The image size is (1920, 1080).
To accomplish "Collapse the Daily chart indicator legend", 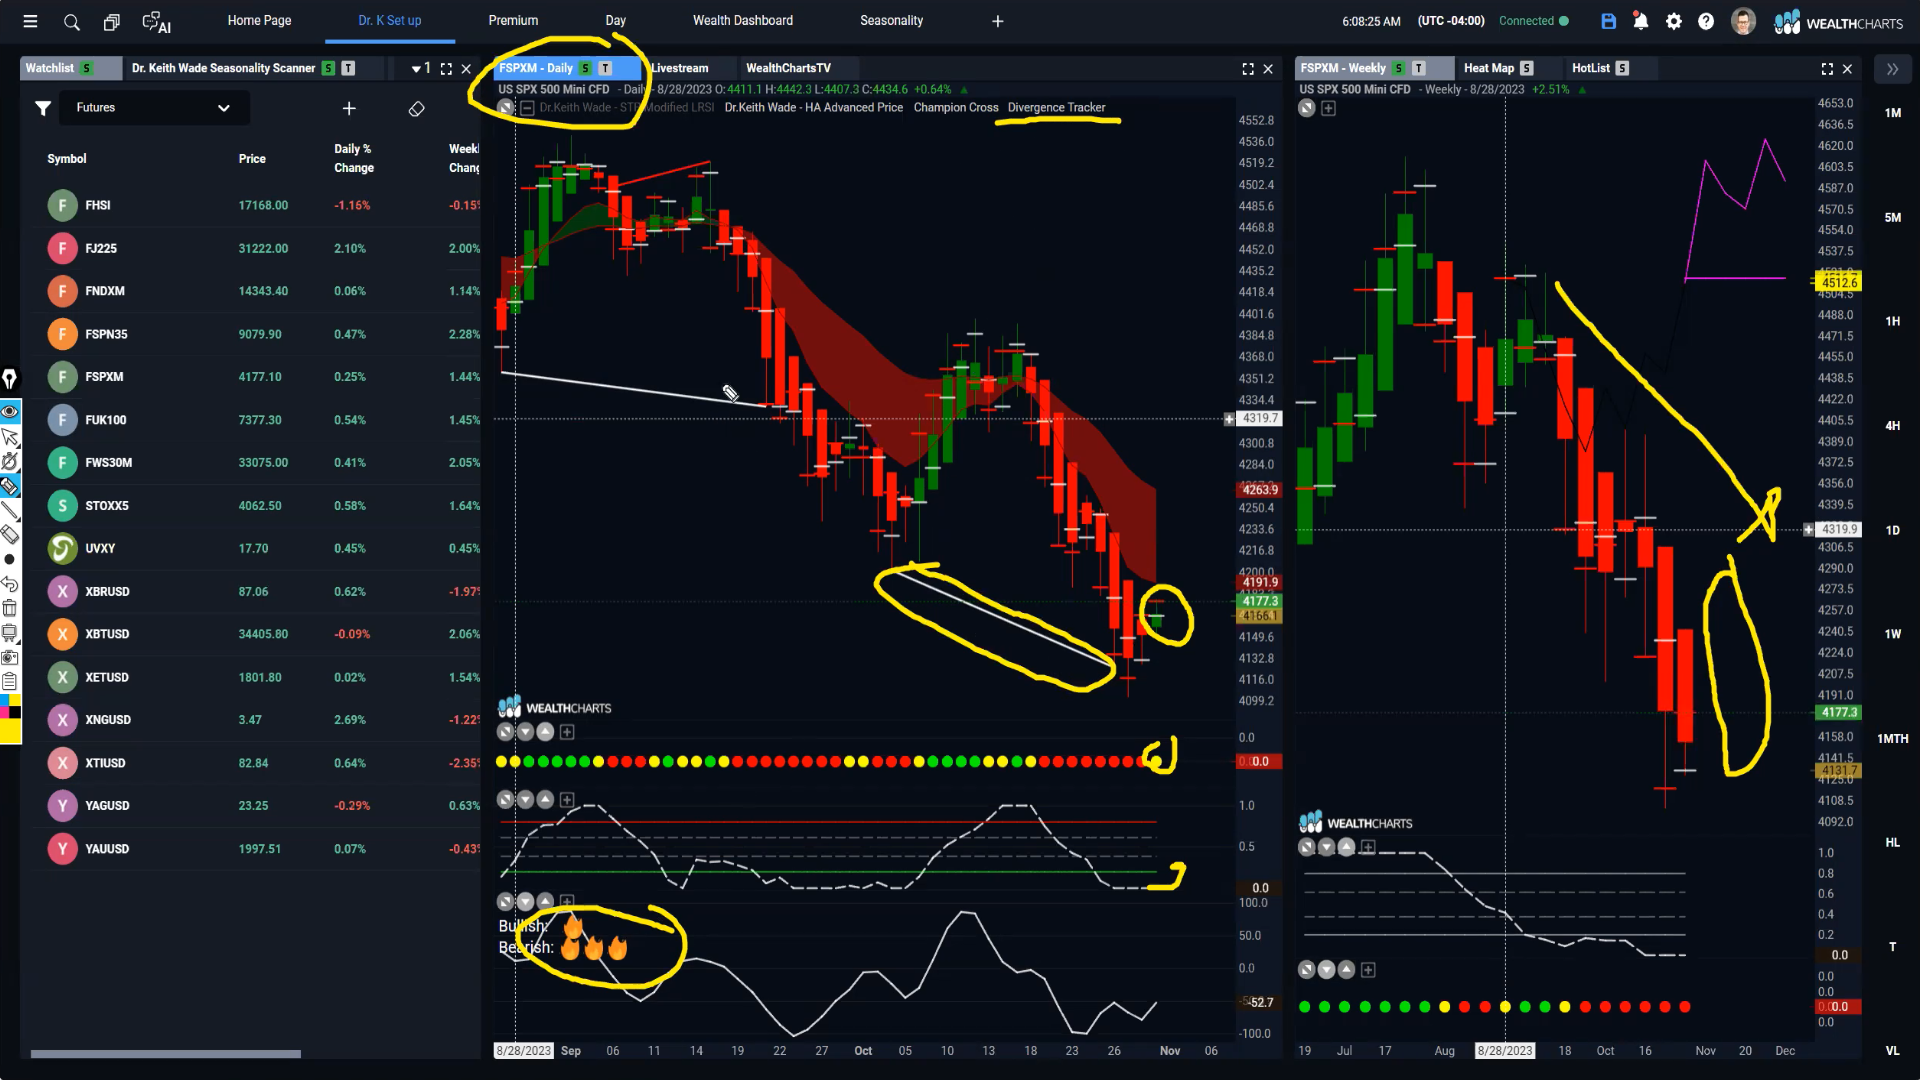I will click(x=528, y=108).
